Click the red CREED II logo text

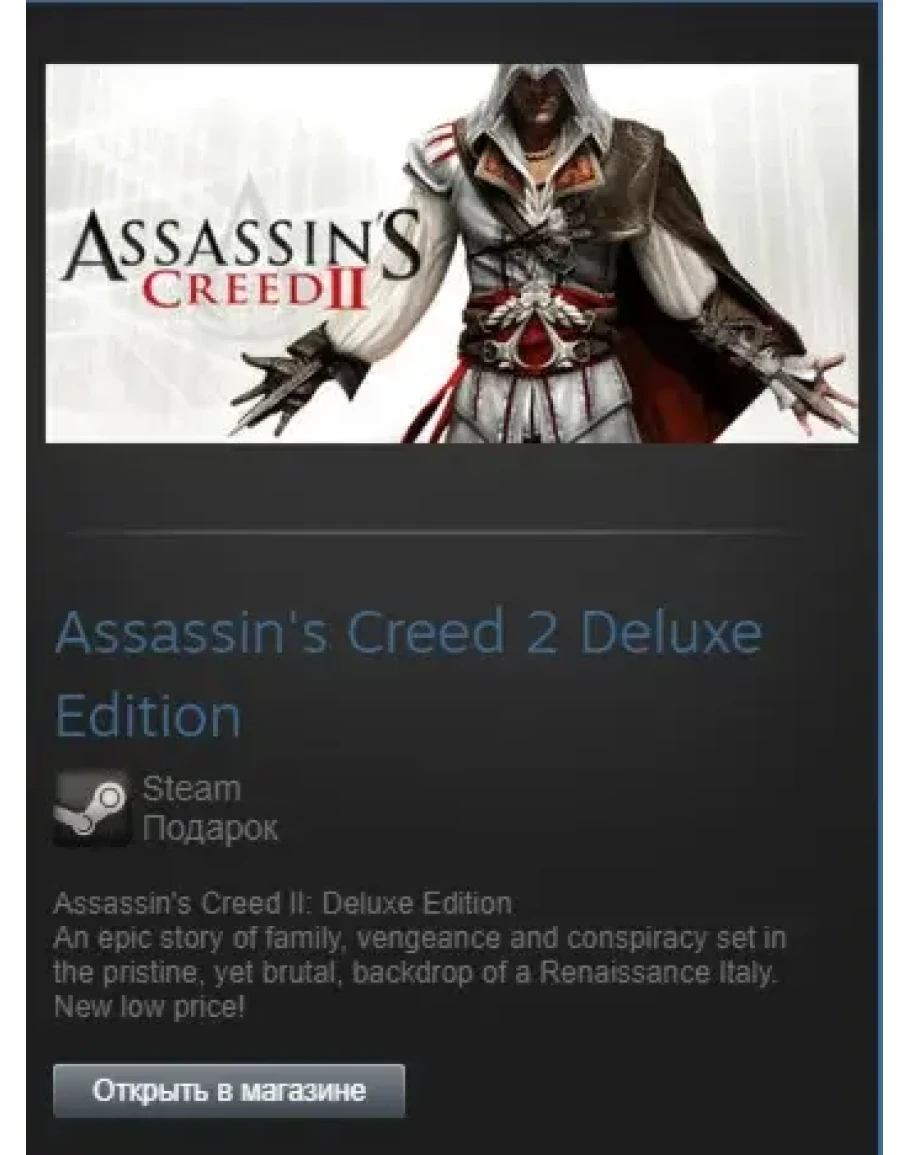[254, 292]
